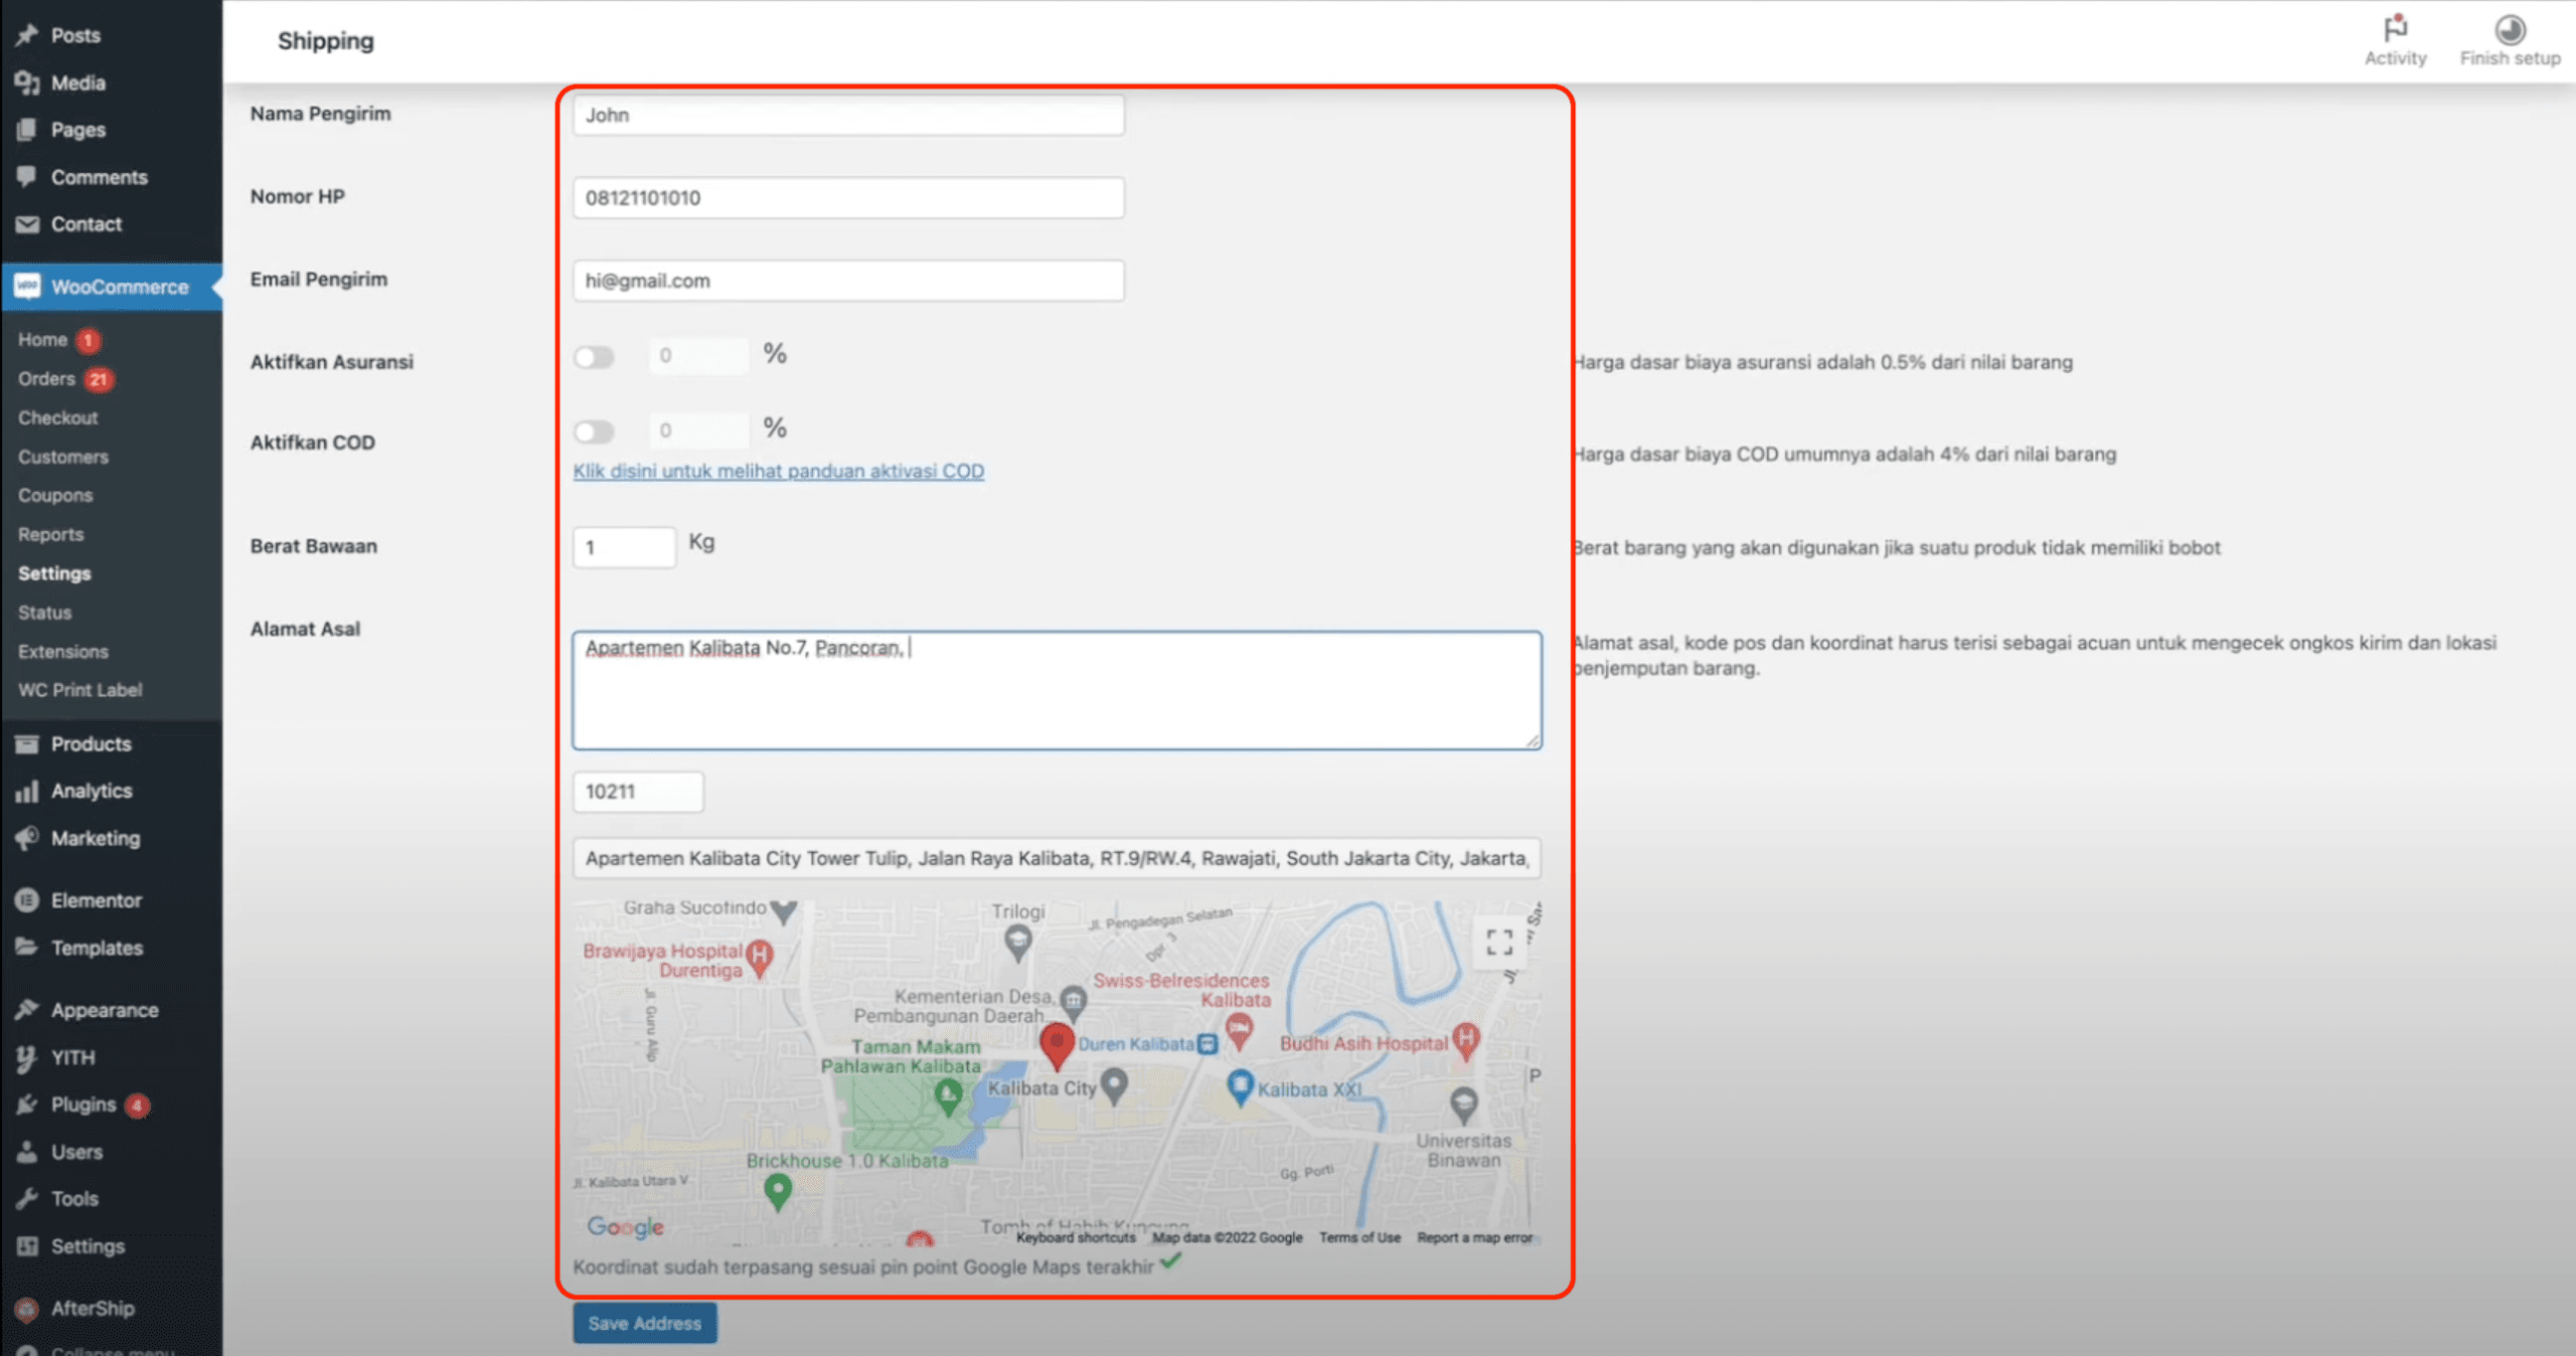Click the postal code field showing 10211

click(x=638, y=792)
